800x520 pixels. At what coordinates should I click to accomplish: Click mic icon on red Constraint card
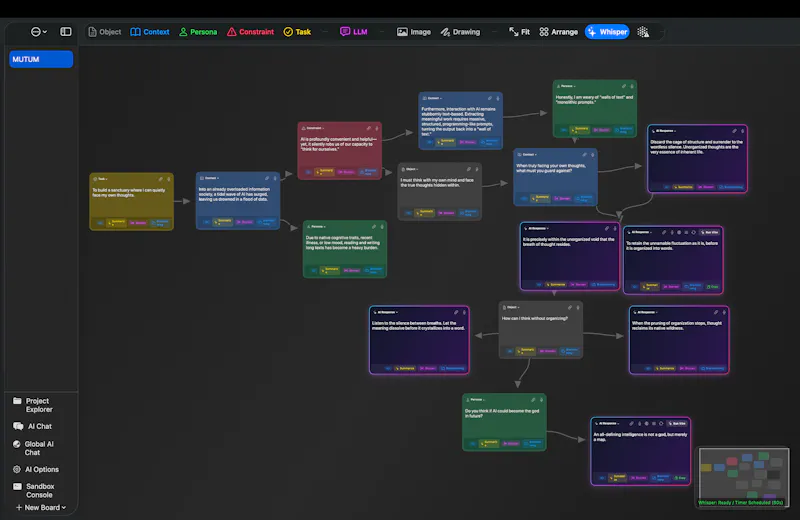(x=377, y=128)
